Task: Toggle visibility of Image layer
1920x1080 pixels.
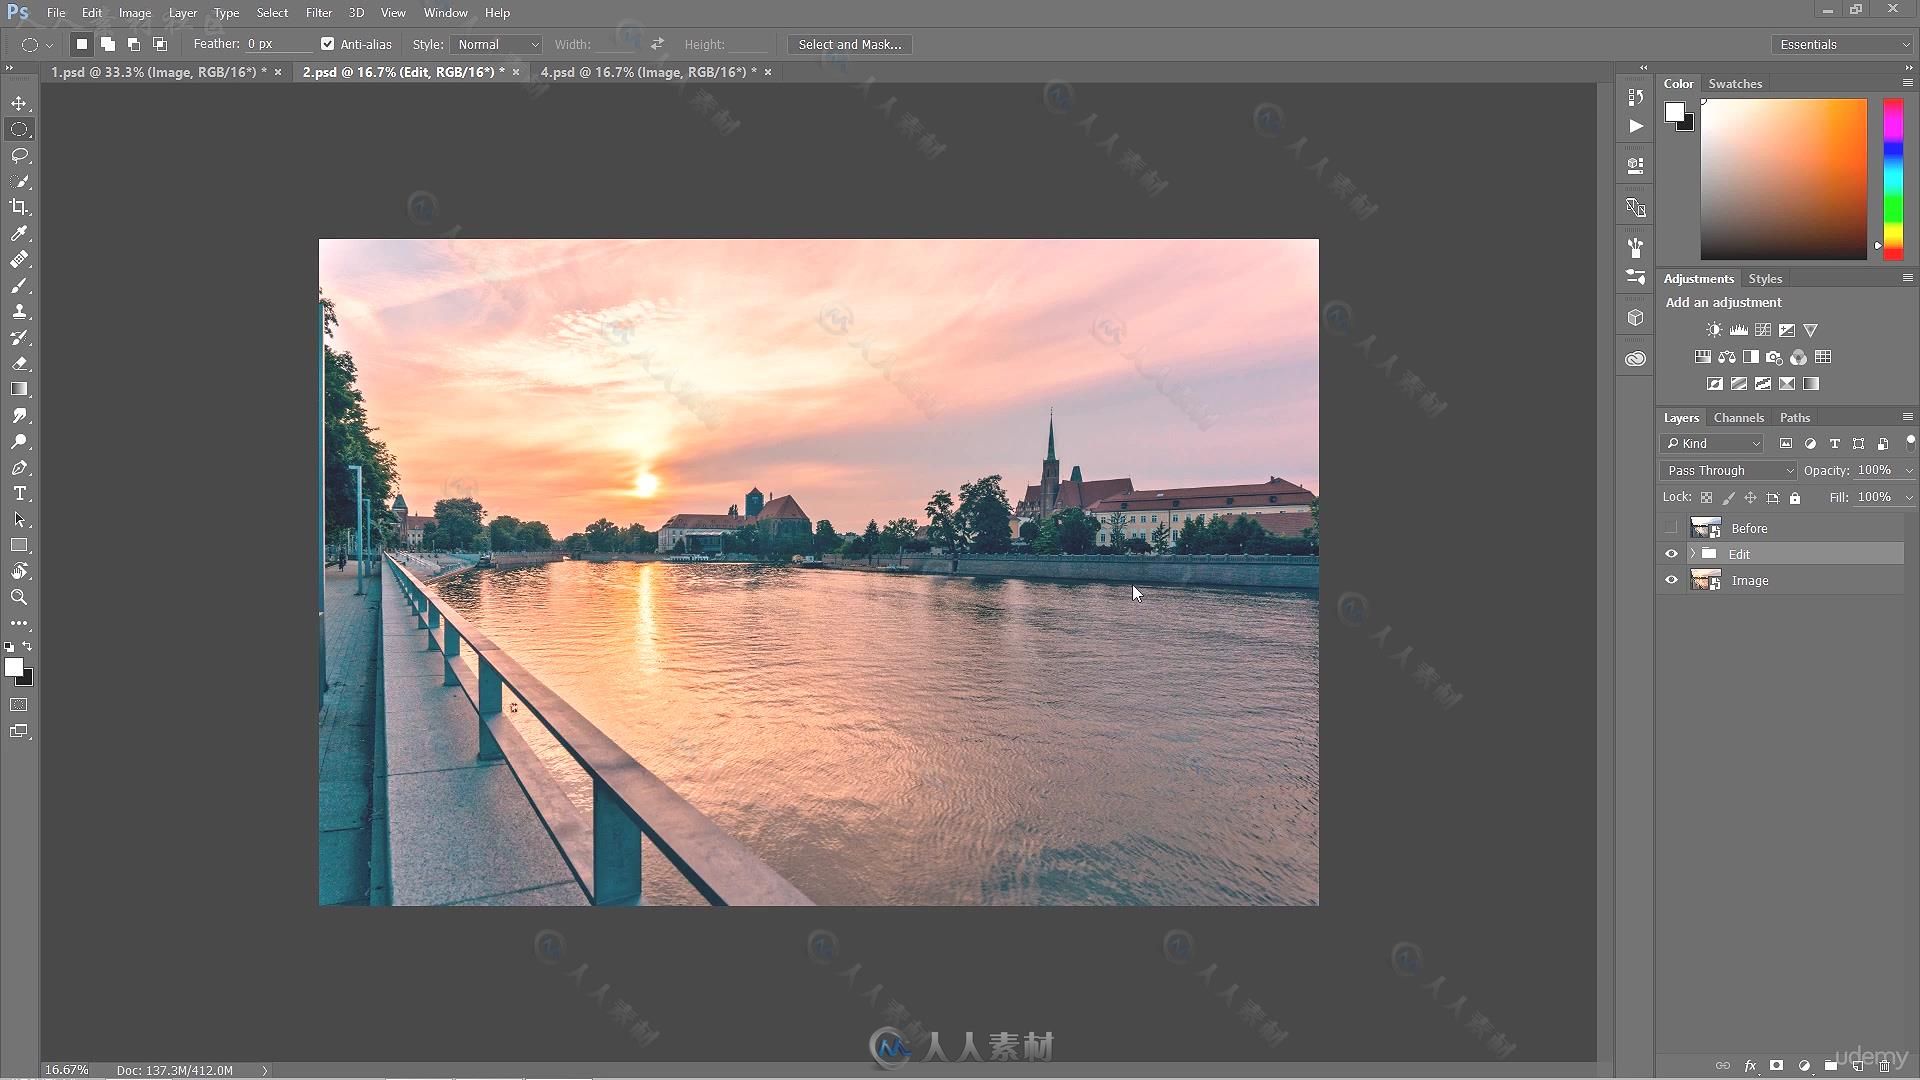Action: pos(1671,580)
